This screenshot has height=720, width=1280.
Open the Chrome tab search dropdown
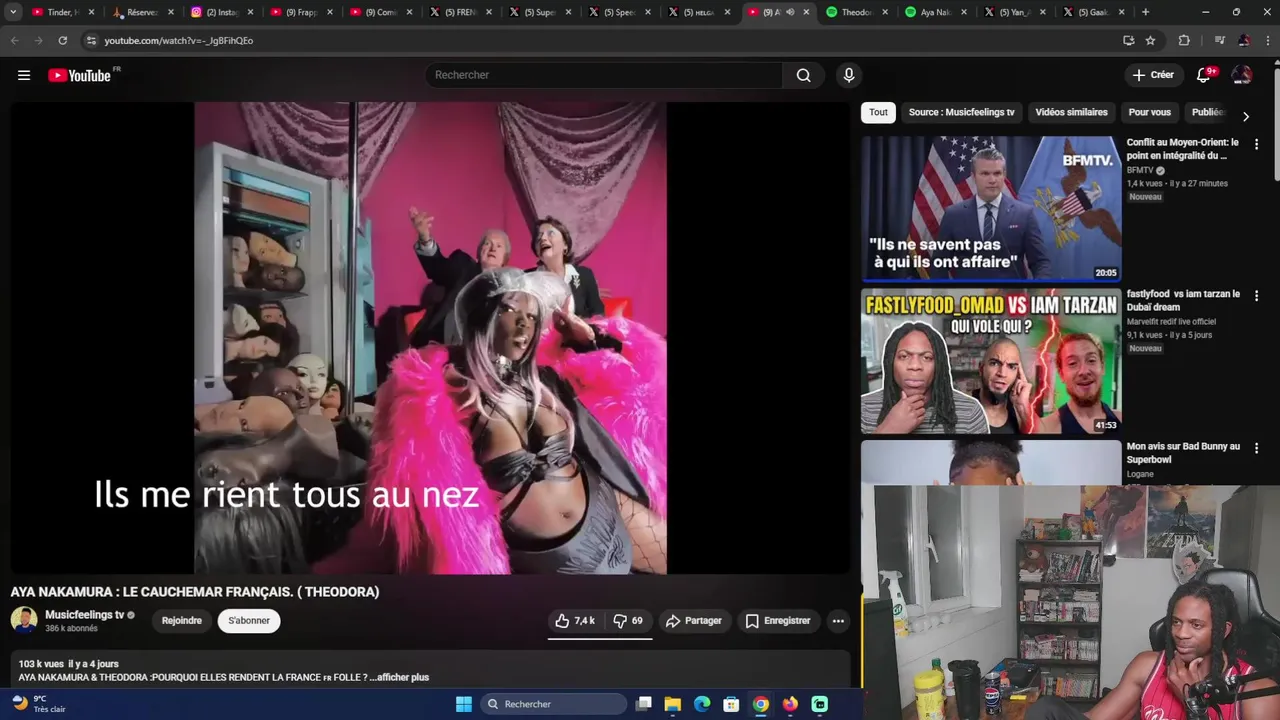pyautogui.click(x=13, y=12)
